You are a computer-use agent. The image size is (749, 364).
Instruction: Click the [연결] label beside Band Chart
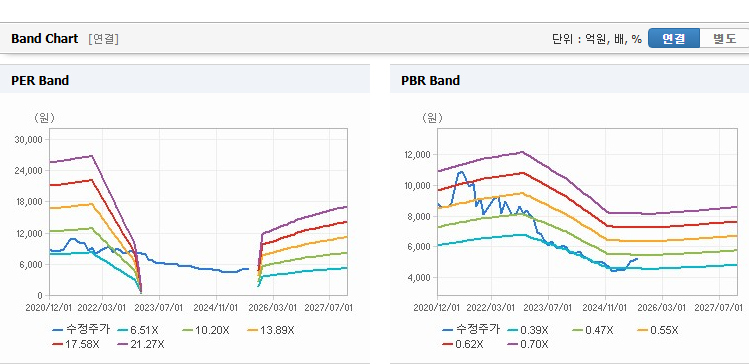coord(103,39)
